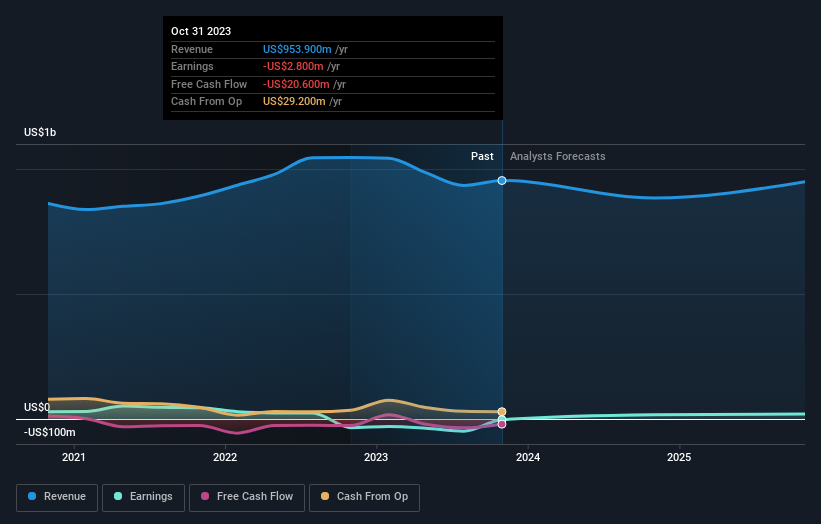
Task: Click the -US$2.800m earnings value
Action: coord(293,66)
